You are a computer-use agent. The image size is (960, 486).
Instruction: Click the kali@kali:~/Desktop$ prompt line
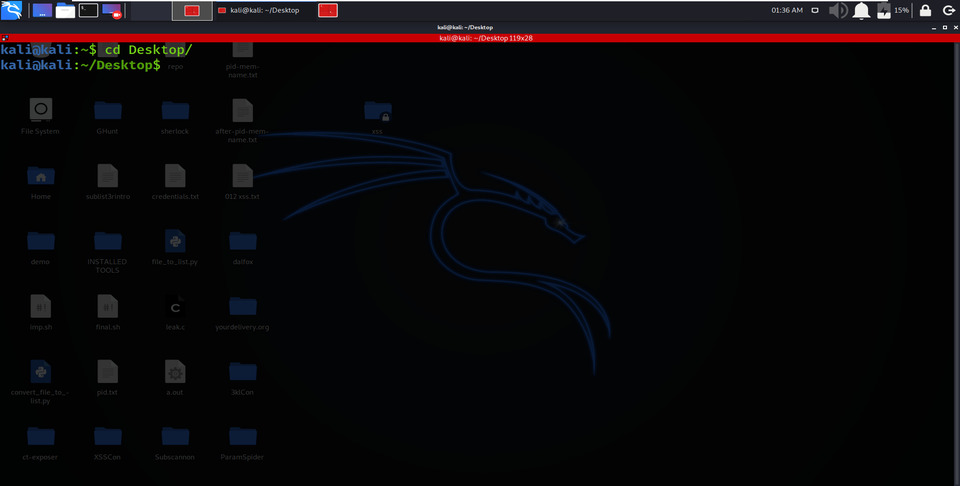(80, 65)
